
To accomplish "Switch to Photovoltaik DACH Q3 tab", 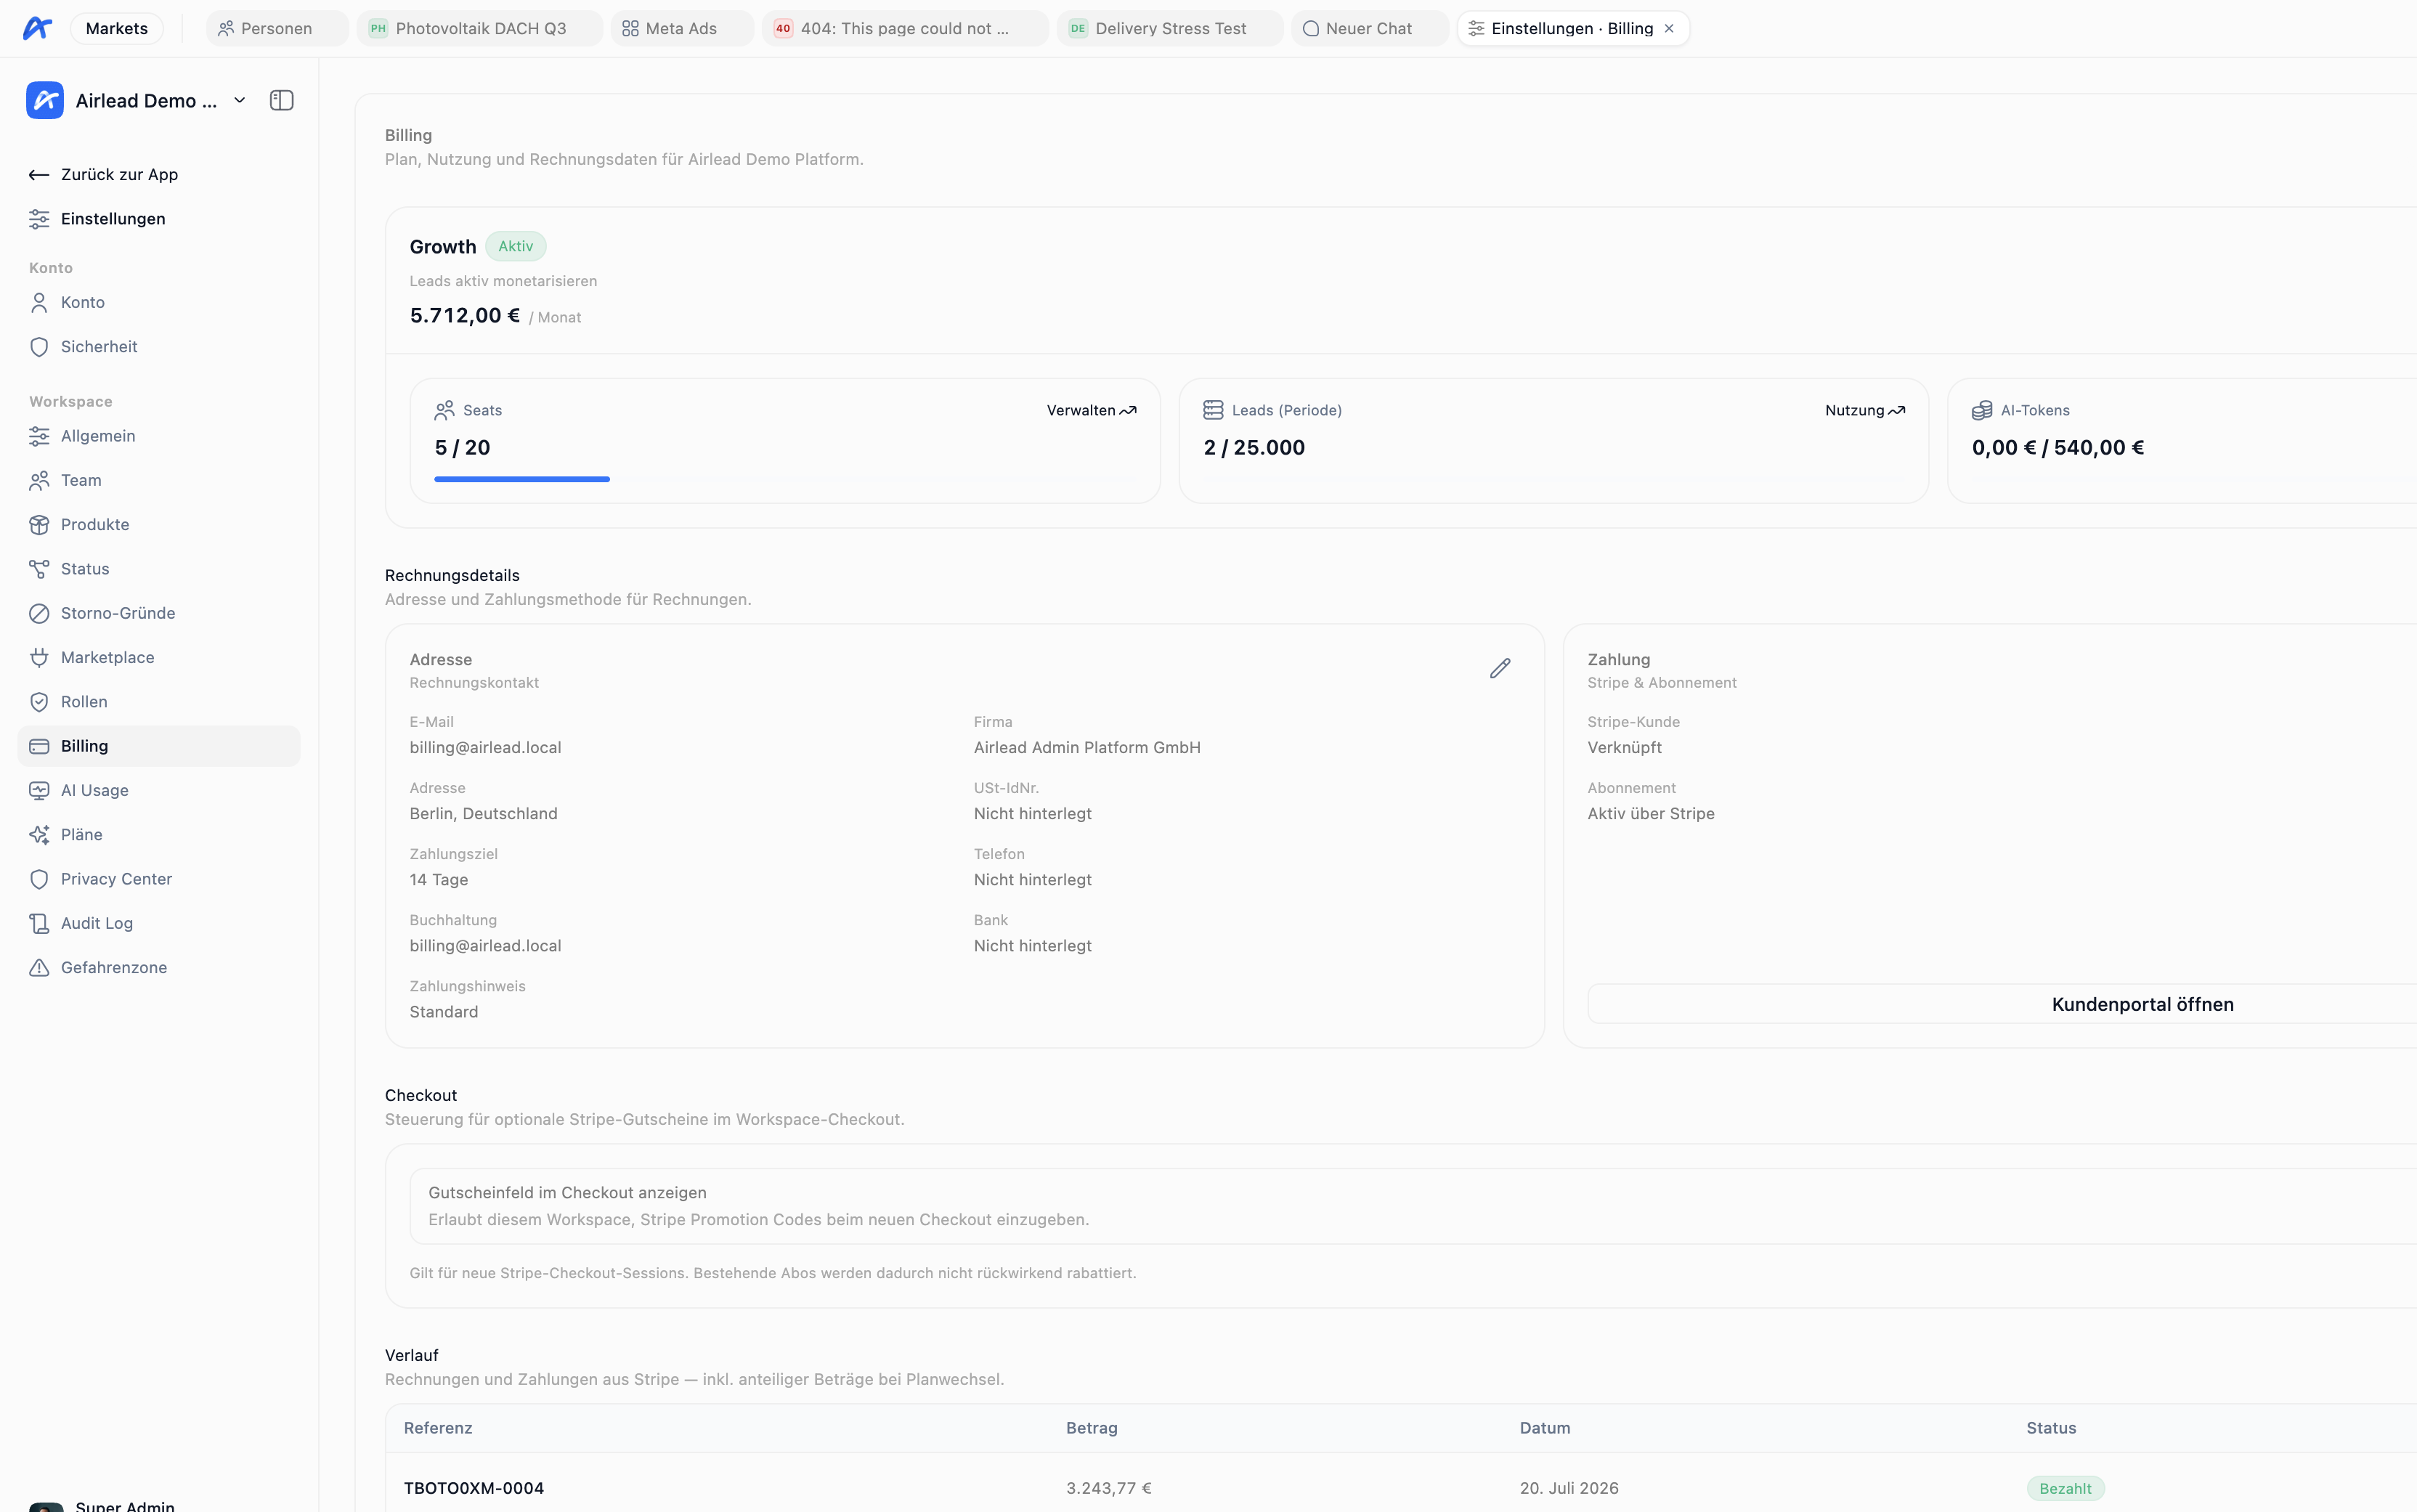I will pyautogui.click(x=481, y=28).
